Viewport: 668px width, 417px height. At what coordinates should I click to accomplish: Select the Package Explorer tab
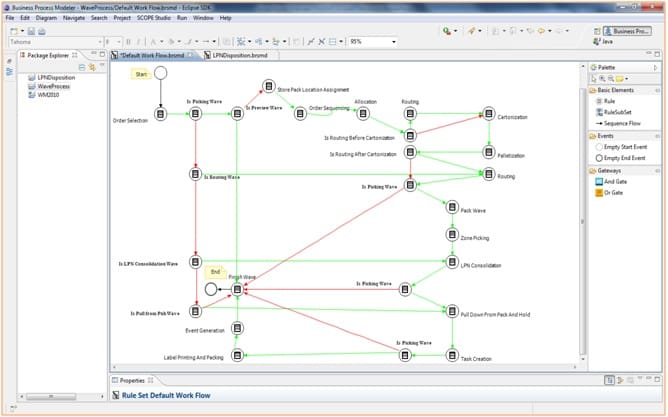48,55
